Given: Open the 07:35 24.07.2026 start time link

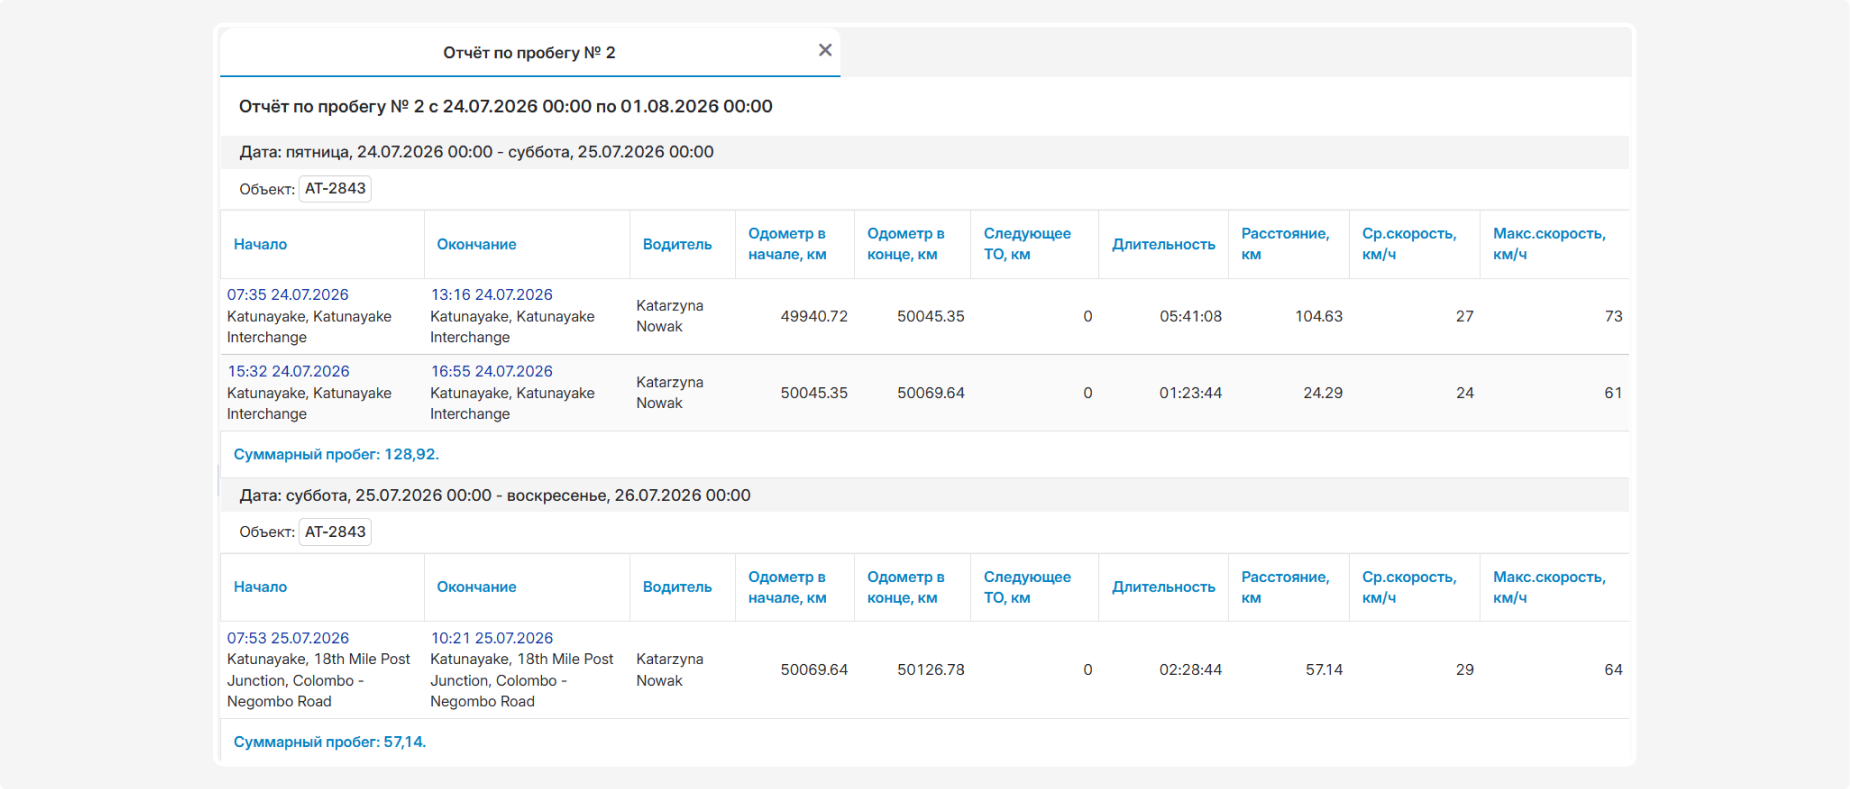Looking at the screenshot, I should coord(288,295).
